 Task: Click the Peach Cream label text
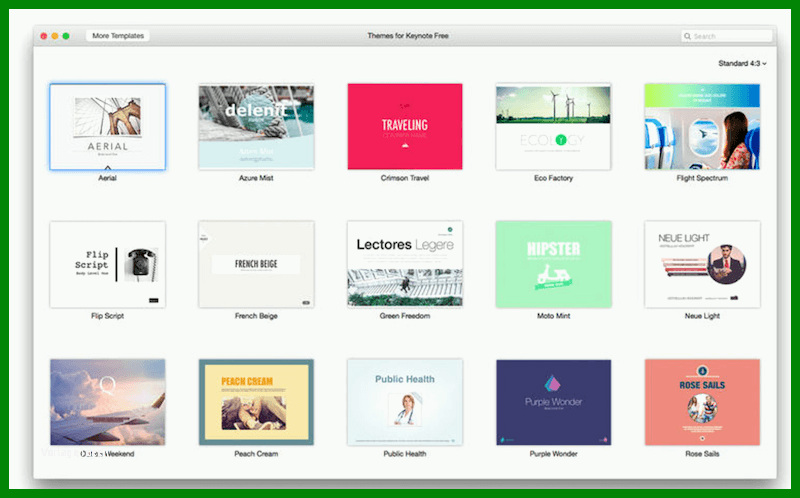pos(256,454)
